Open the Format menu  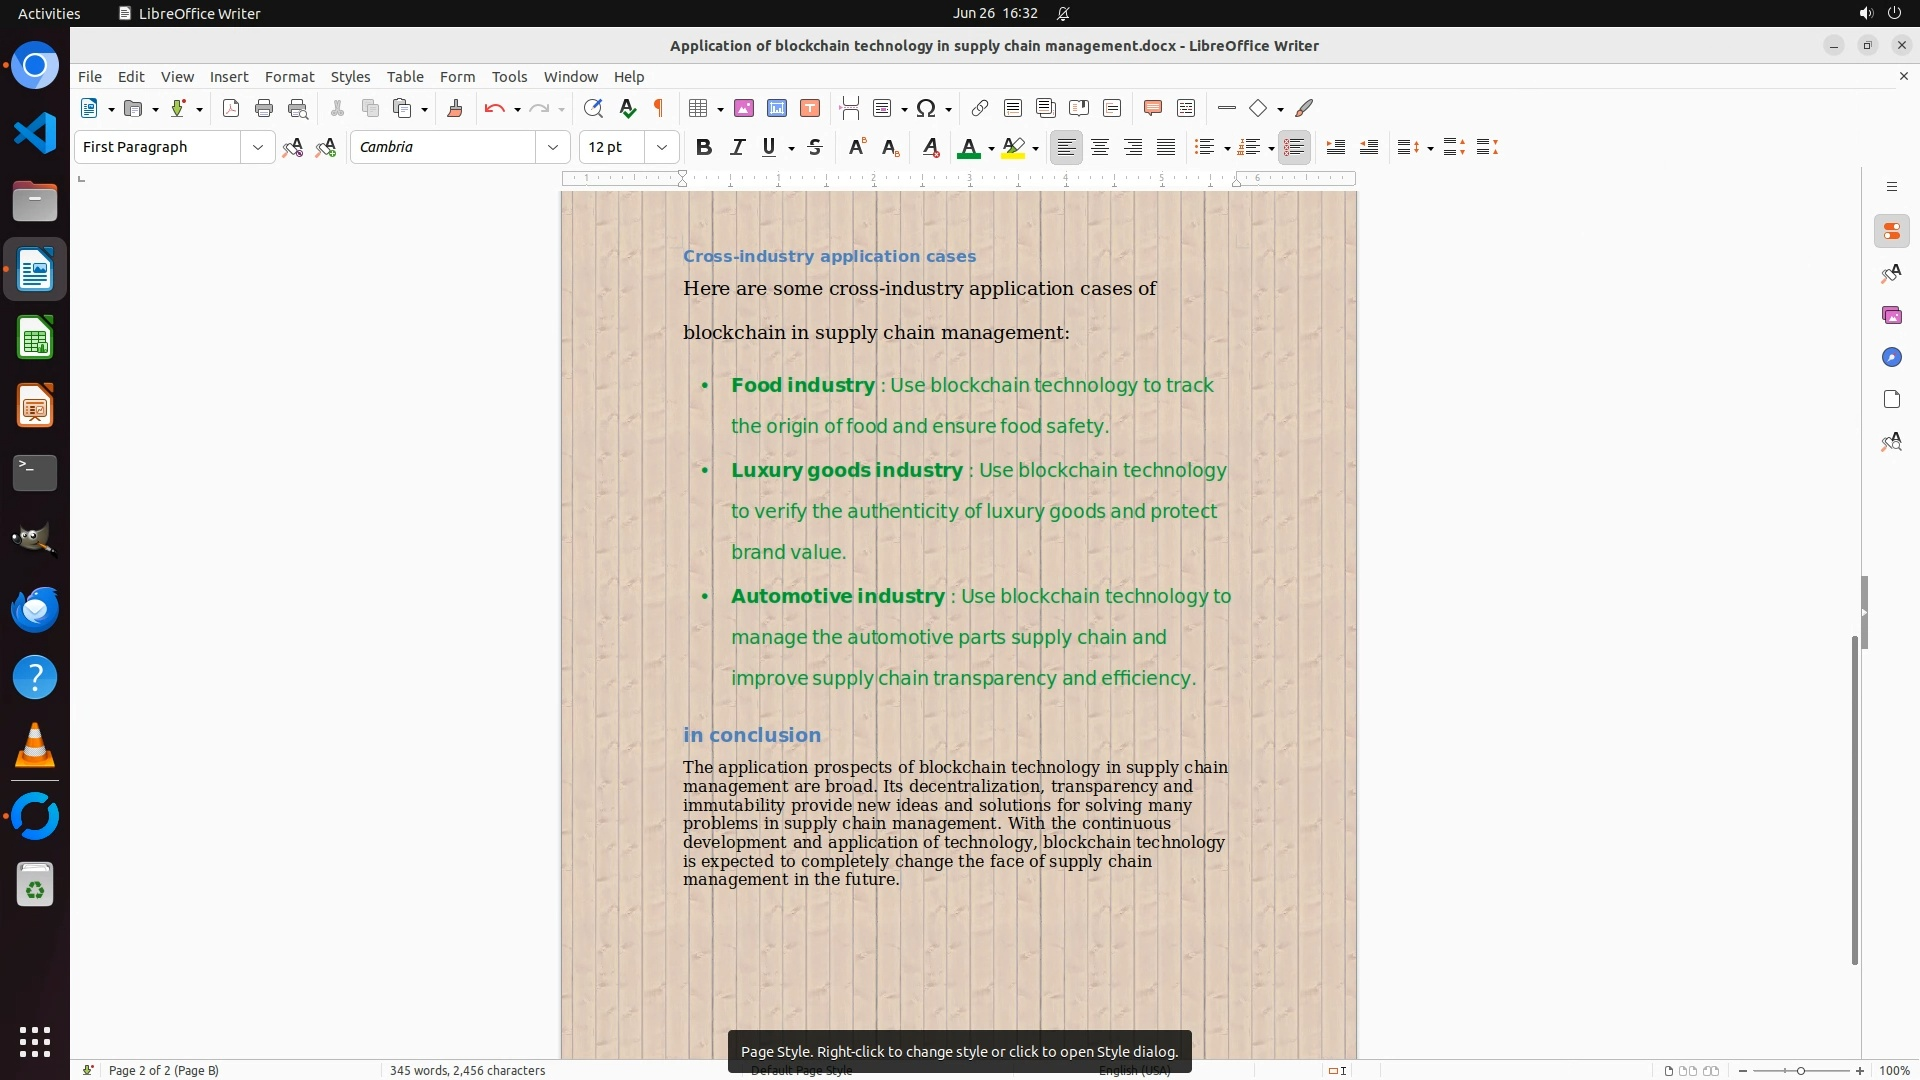coord(289,77)
